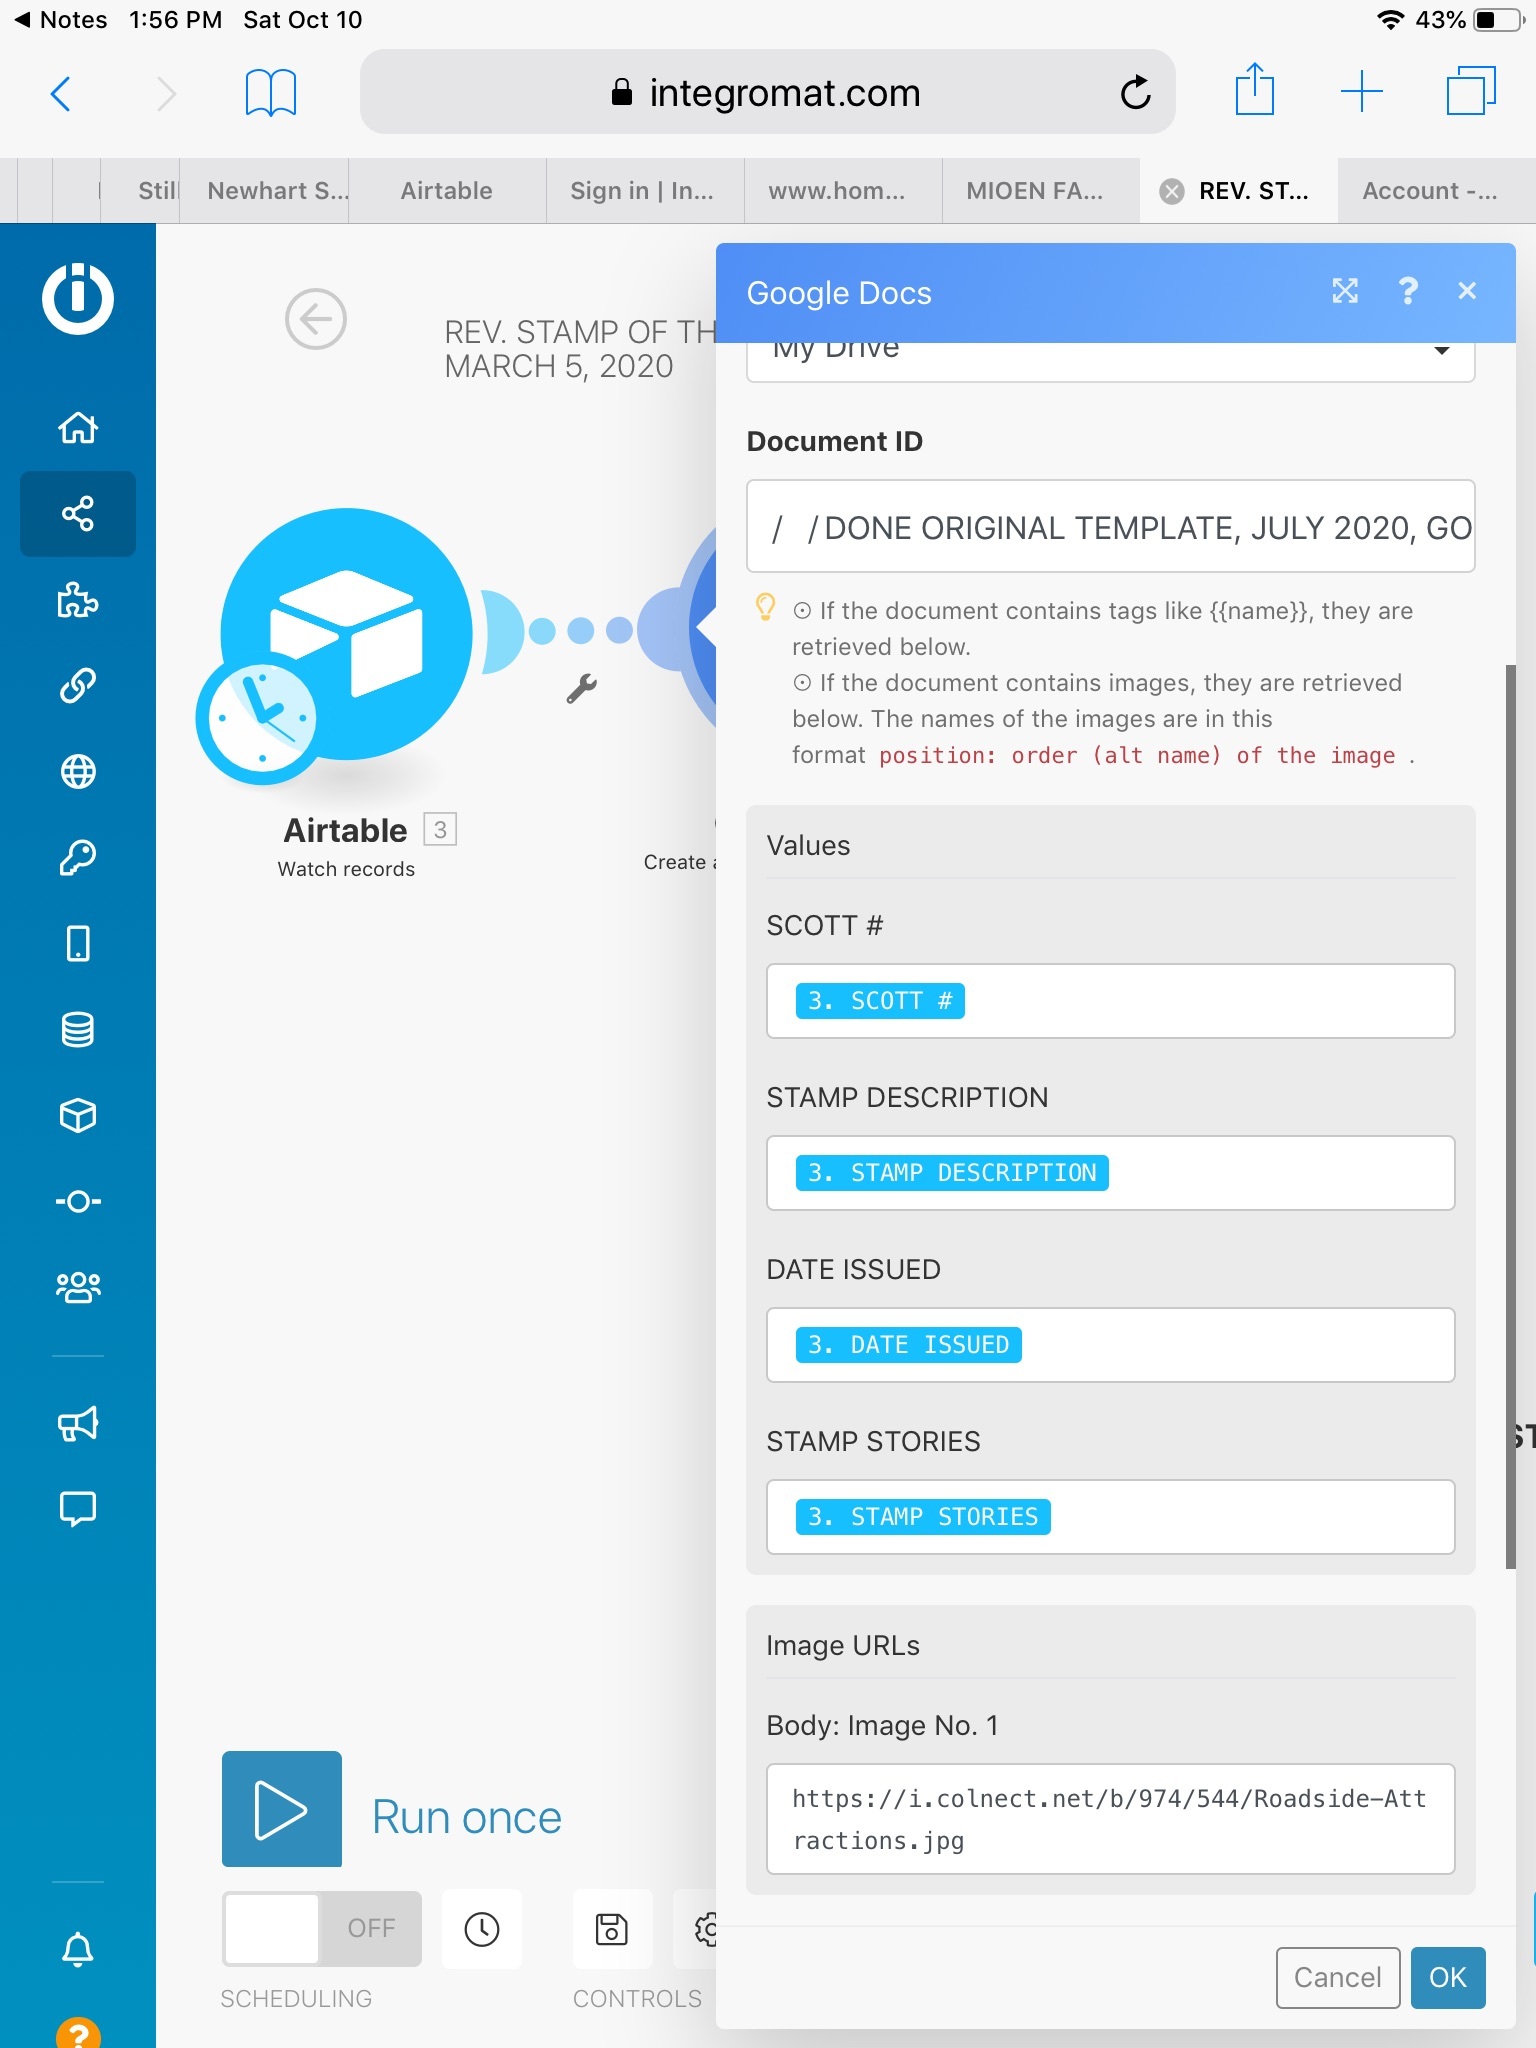The height and width of the screenshot is (2048, 1536).
Task: Click the STAMP DESCRIPTION value field
Action: [1111, 1173]
